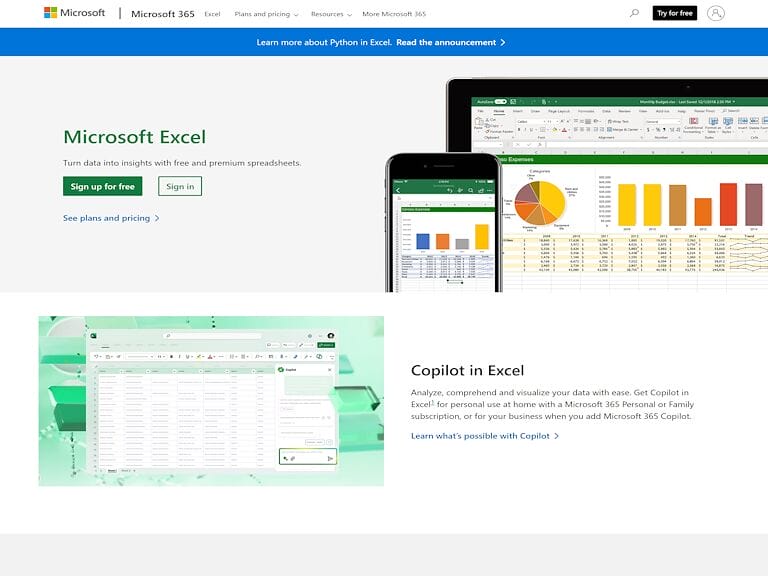Image resolution: width=768 pixels, height=576 pixels.
Task: Click the account profile avatar icon
Action: [715, 13]
